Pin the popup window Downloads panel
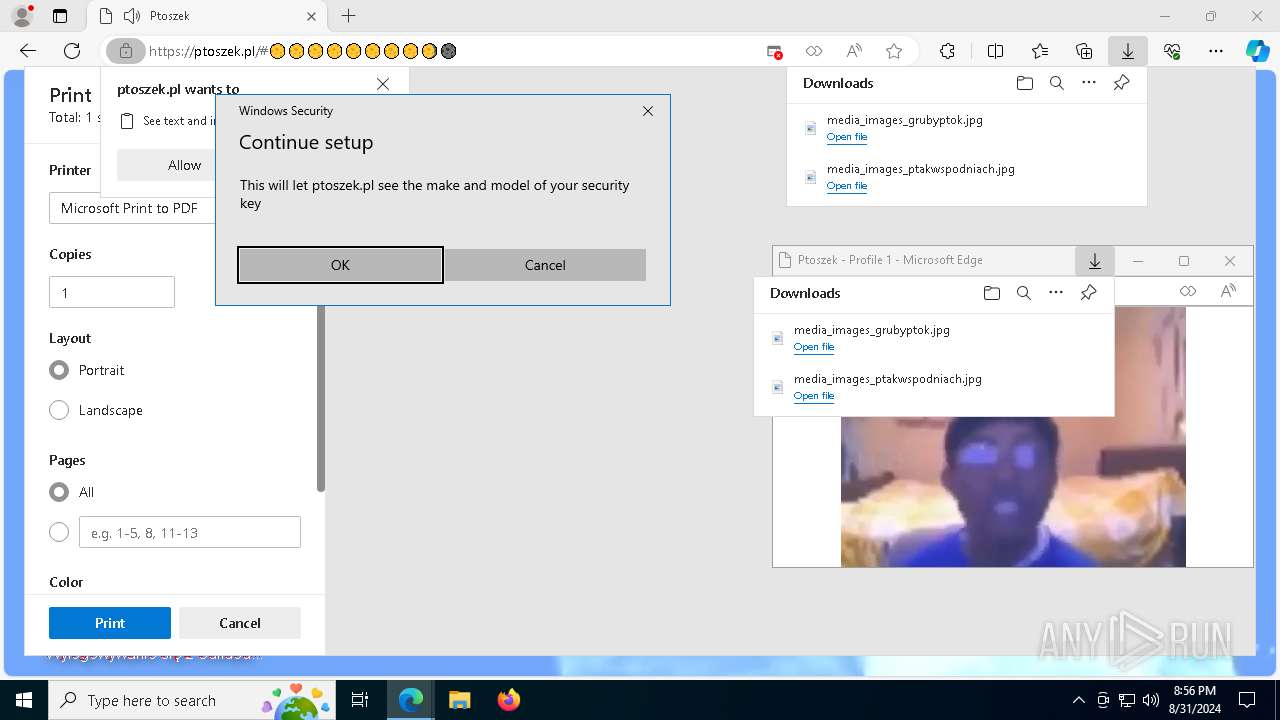 pyautogui.click(x=1088, y=293)
